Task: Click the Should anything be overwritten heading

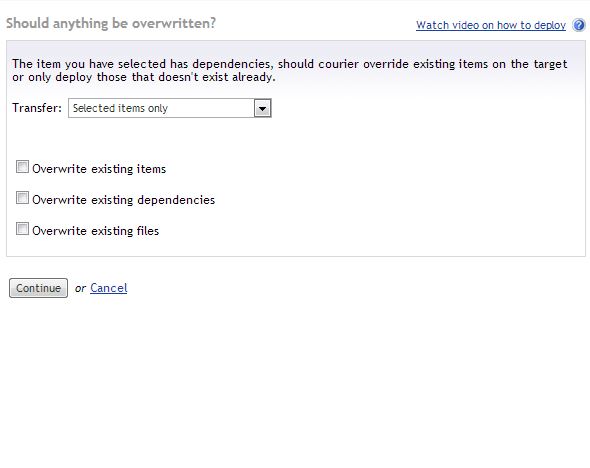Action: click(111, 23)
